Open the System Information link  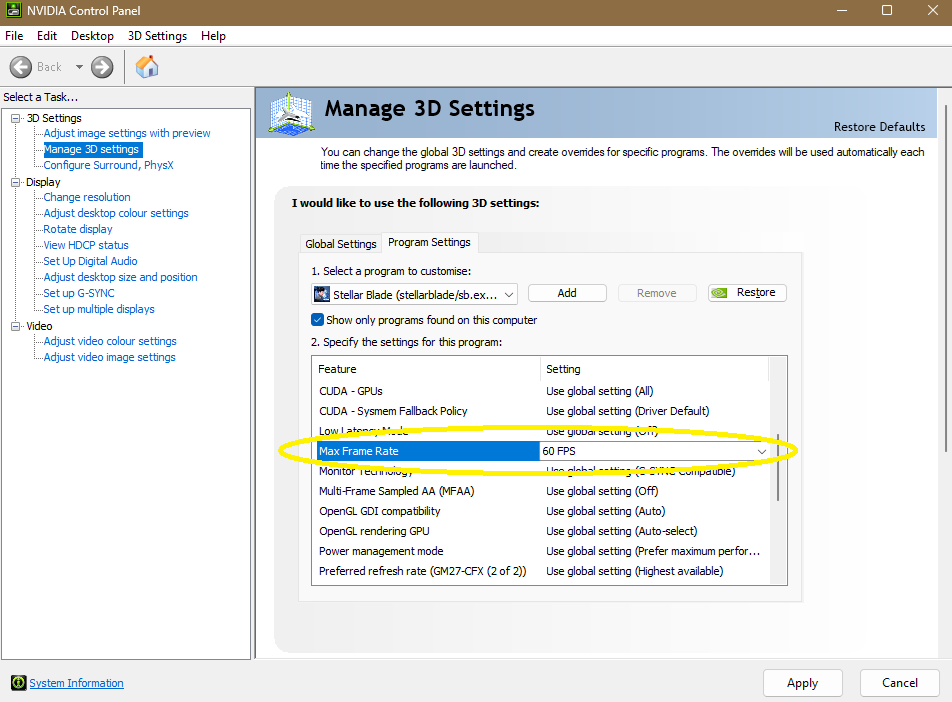point(76,683)
